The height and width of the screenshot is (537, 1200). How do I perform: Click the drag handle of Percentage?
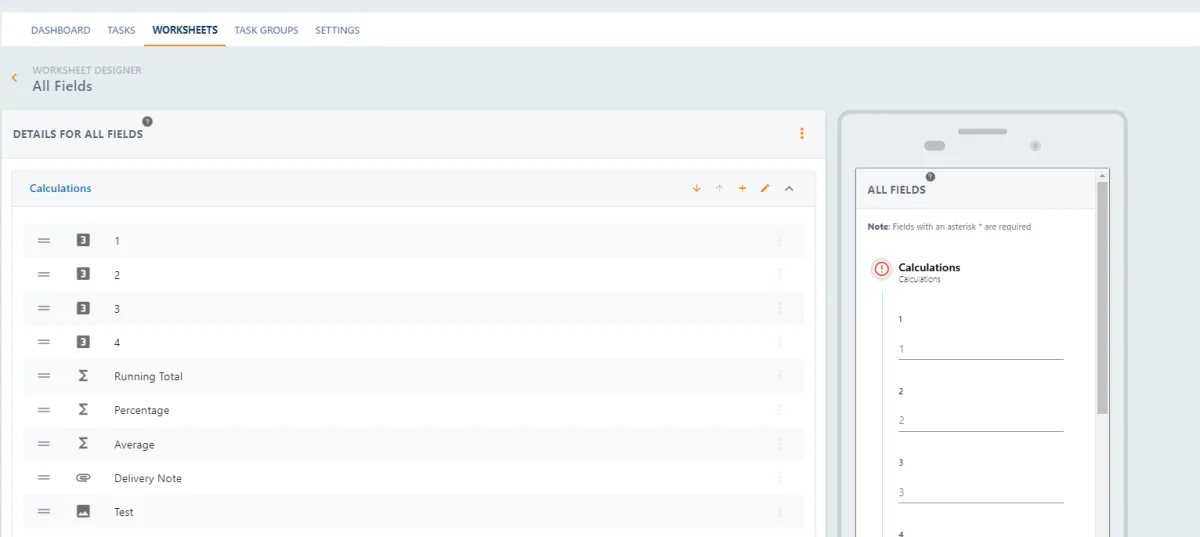pyautogui.click(x=44, y=410)
